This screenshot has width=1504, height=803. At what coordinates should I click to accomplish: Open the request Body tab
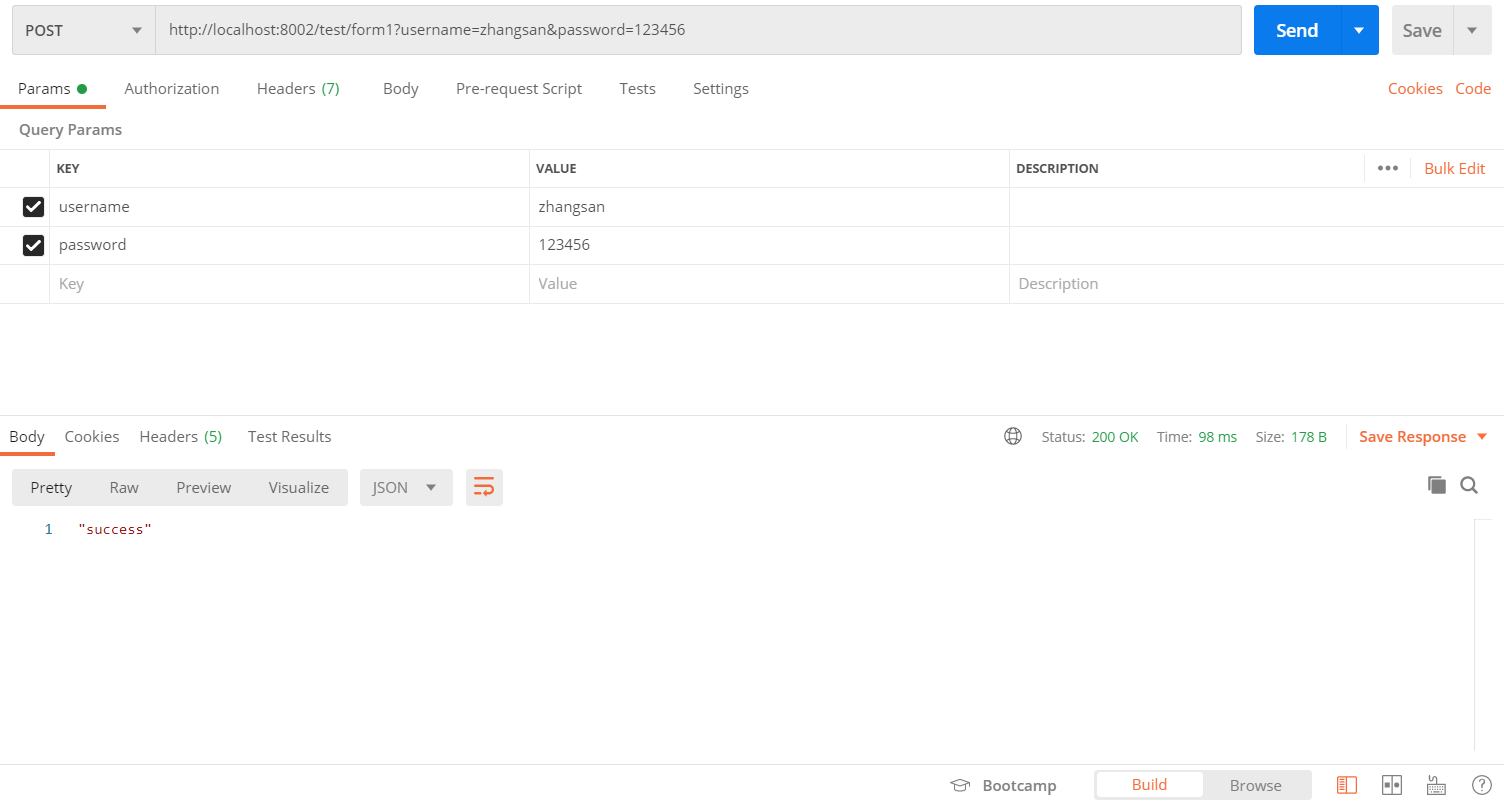(400, 88)
